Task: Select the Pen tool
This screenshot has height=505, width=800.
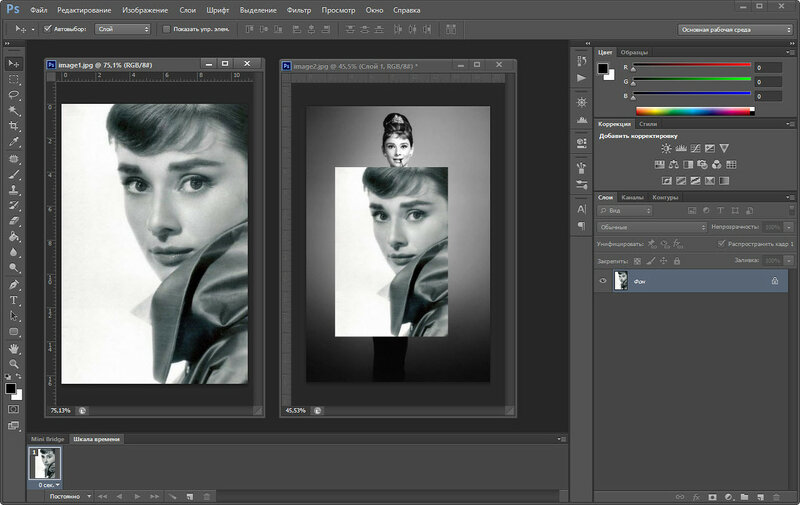Action: [x=13, y=285]
